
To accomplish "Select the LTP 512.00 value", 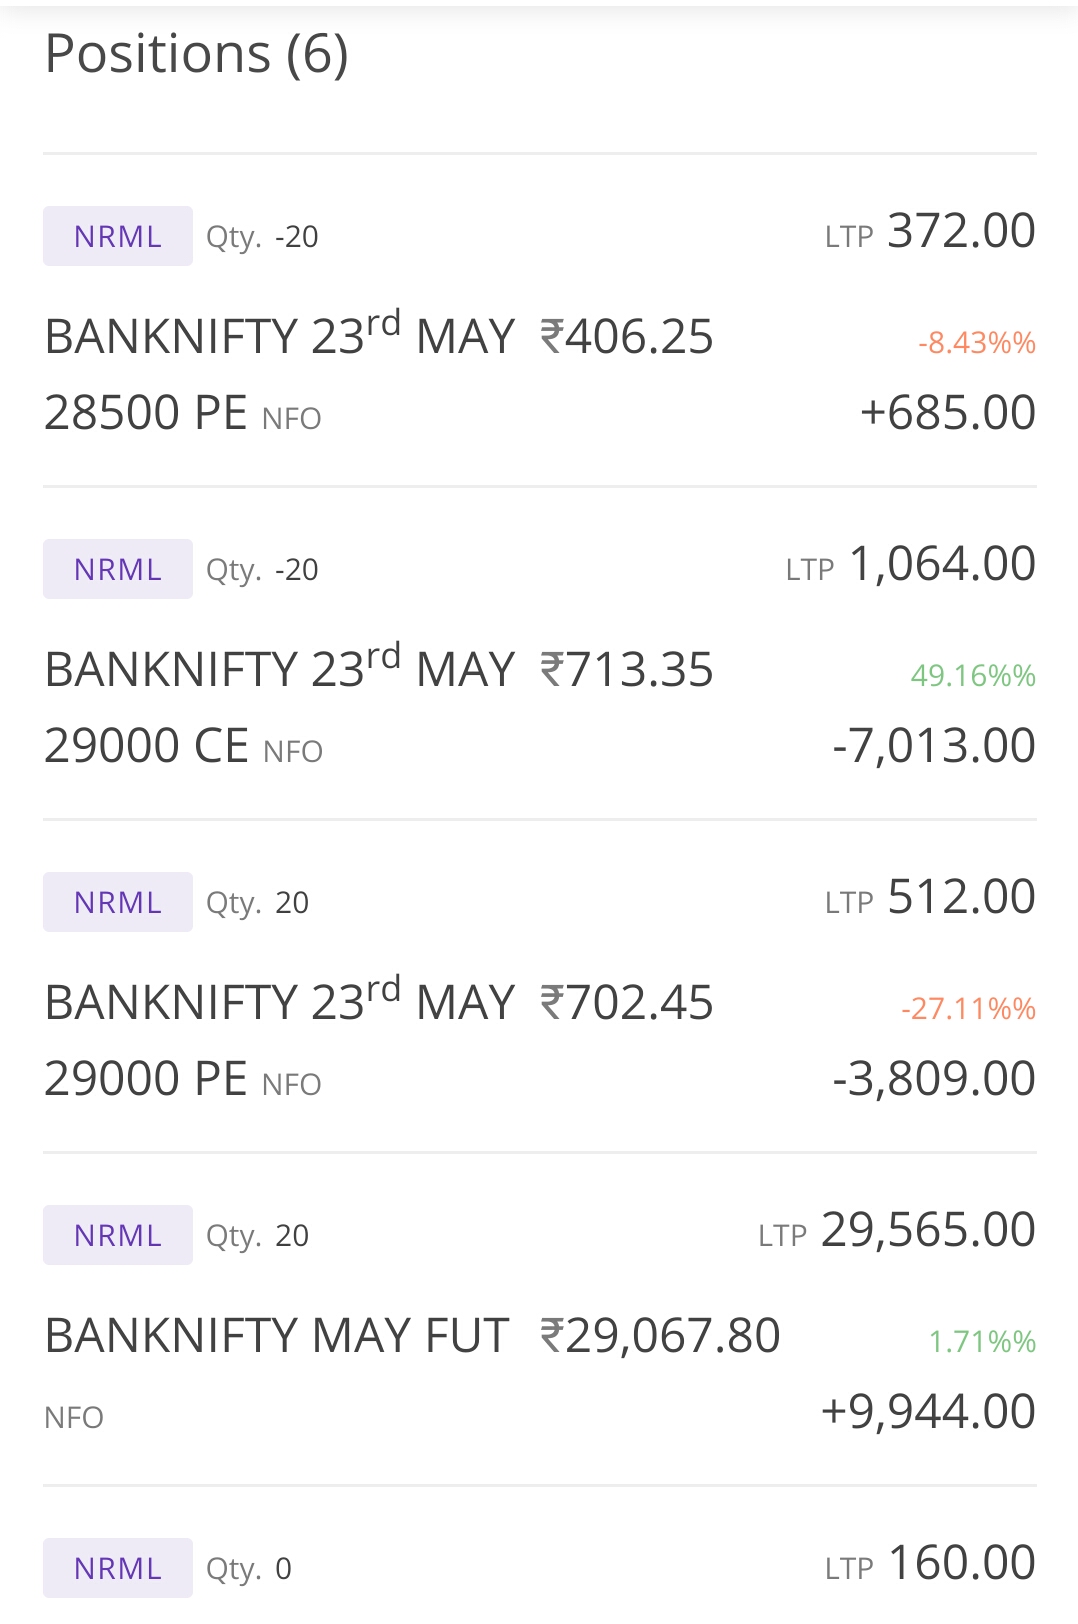I will click(x=961, y=897).
